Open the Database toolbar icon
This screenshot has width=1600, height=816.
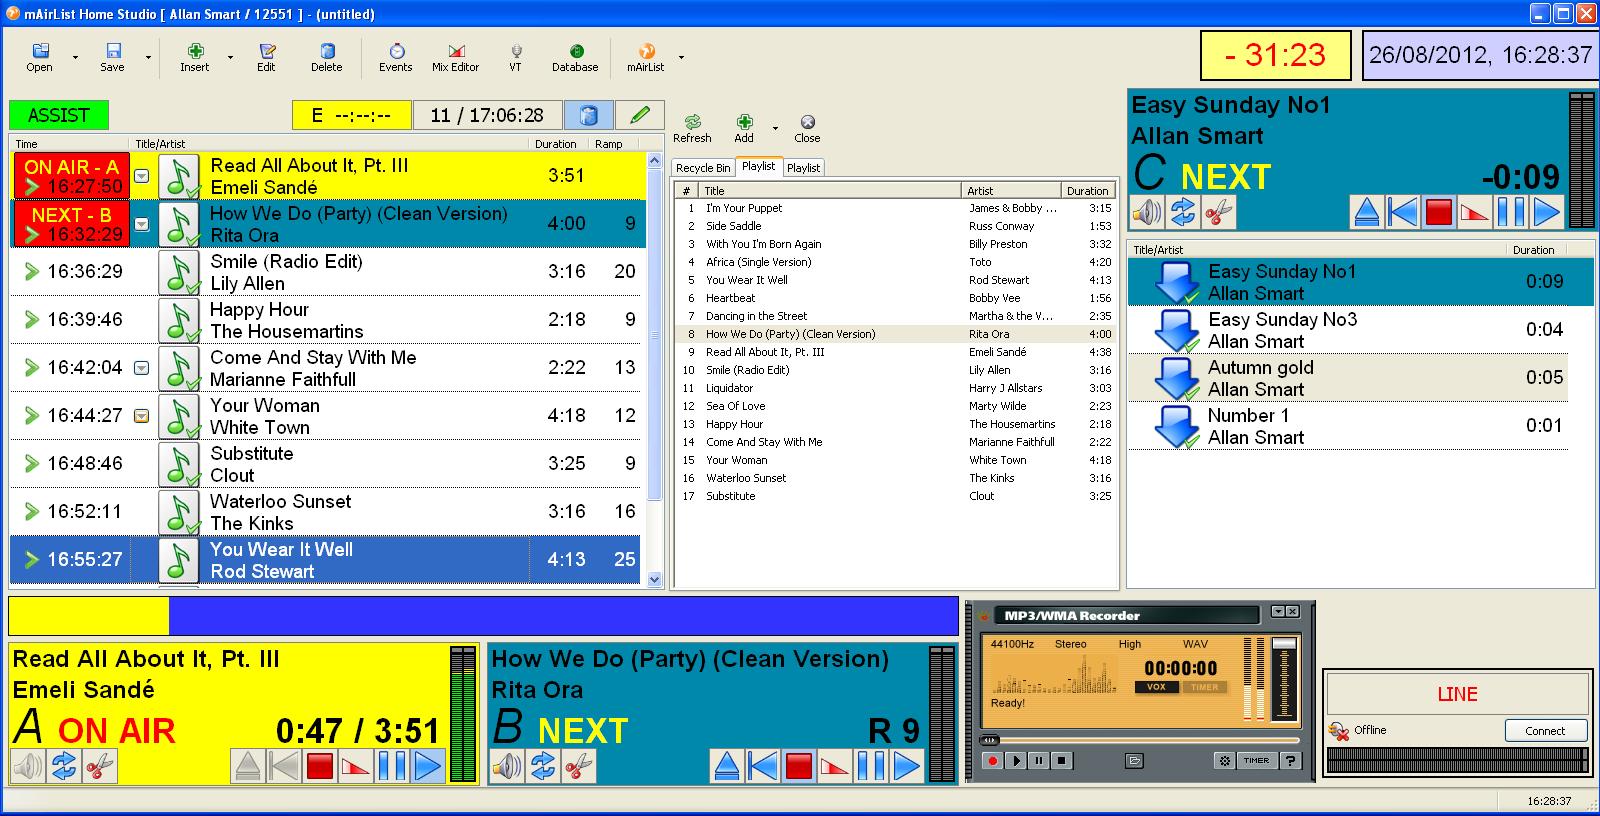pos(575,57)
